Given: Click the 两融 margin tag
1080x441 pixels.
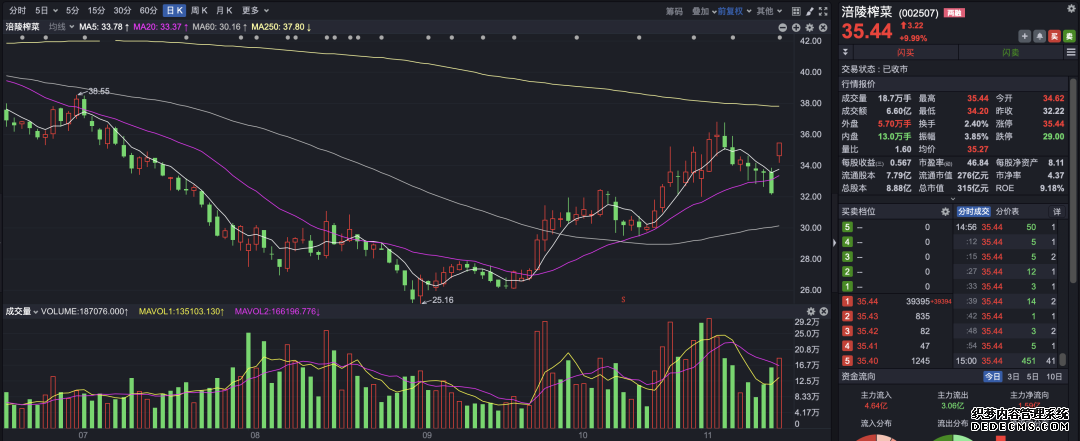Looking at the screenshot, I should click(954, 13).
